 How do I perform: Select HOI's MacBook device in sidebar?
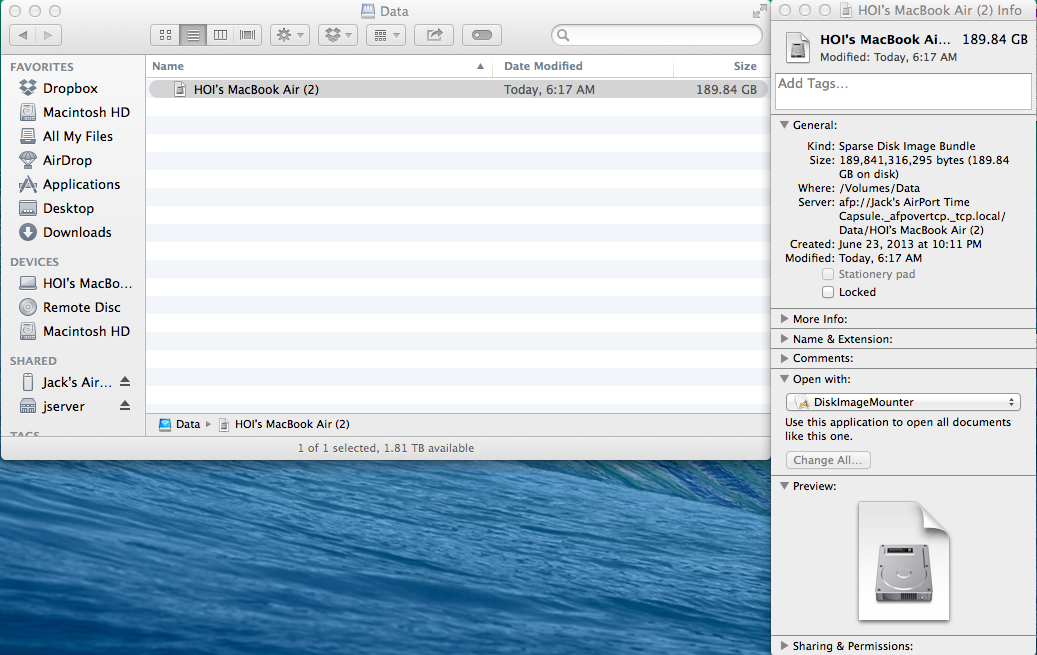(87, 283)
